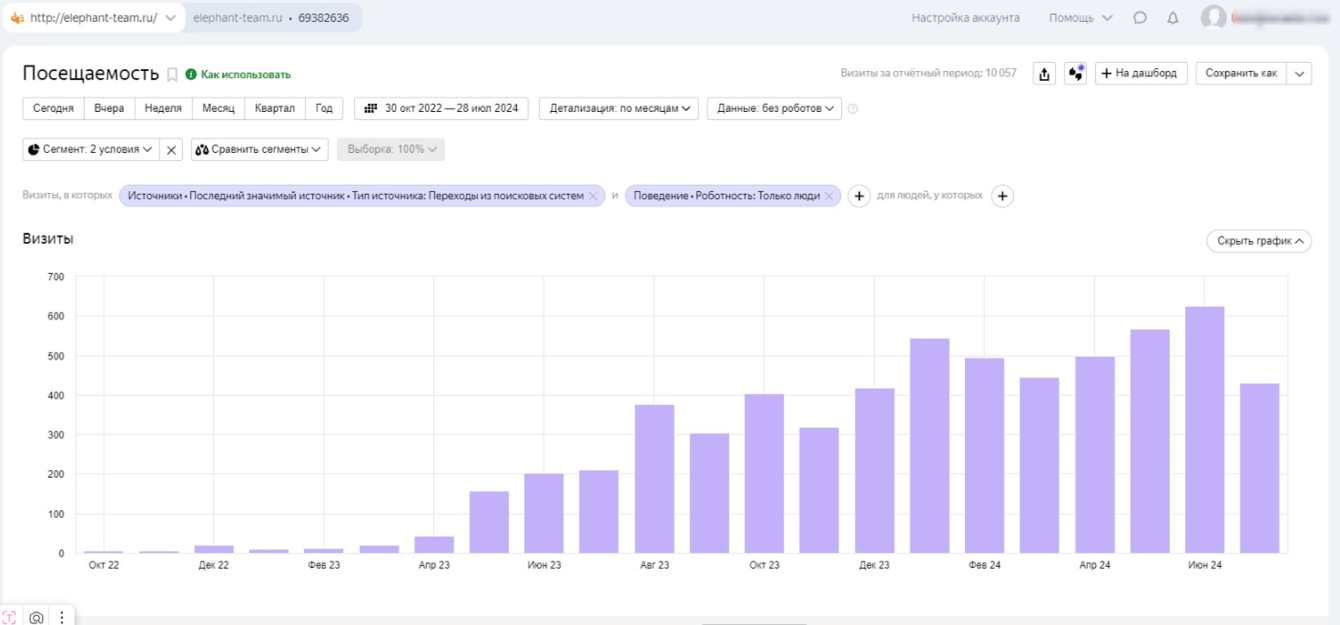Click the export/share report icon
This screenshot has height=625, width=1340.
(x=1044, y=74)
